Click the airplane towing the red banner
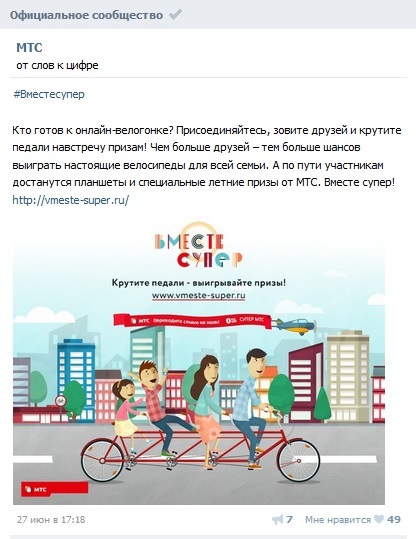Viewport: 416px width, 539px height. pos(298,326)
